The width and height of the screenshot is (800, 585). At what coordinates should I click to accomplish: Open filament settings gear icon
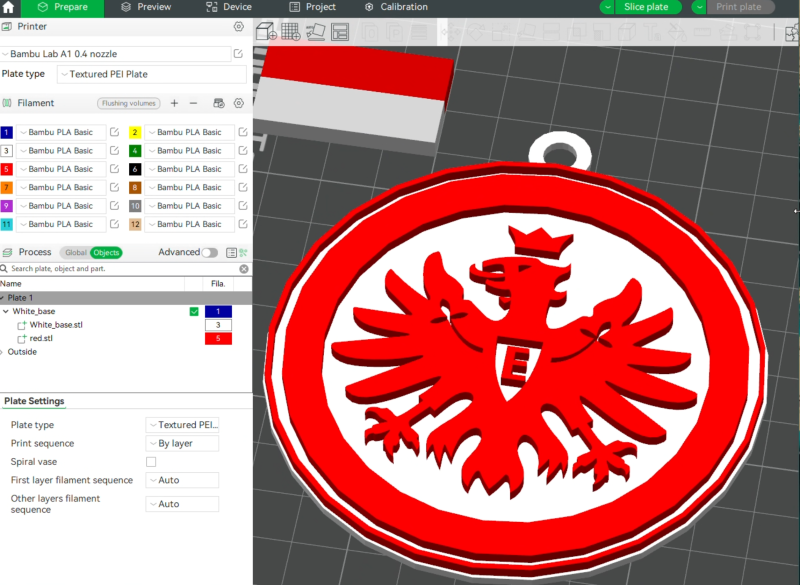(238, 103)
